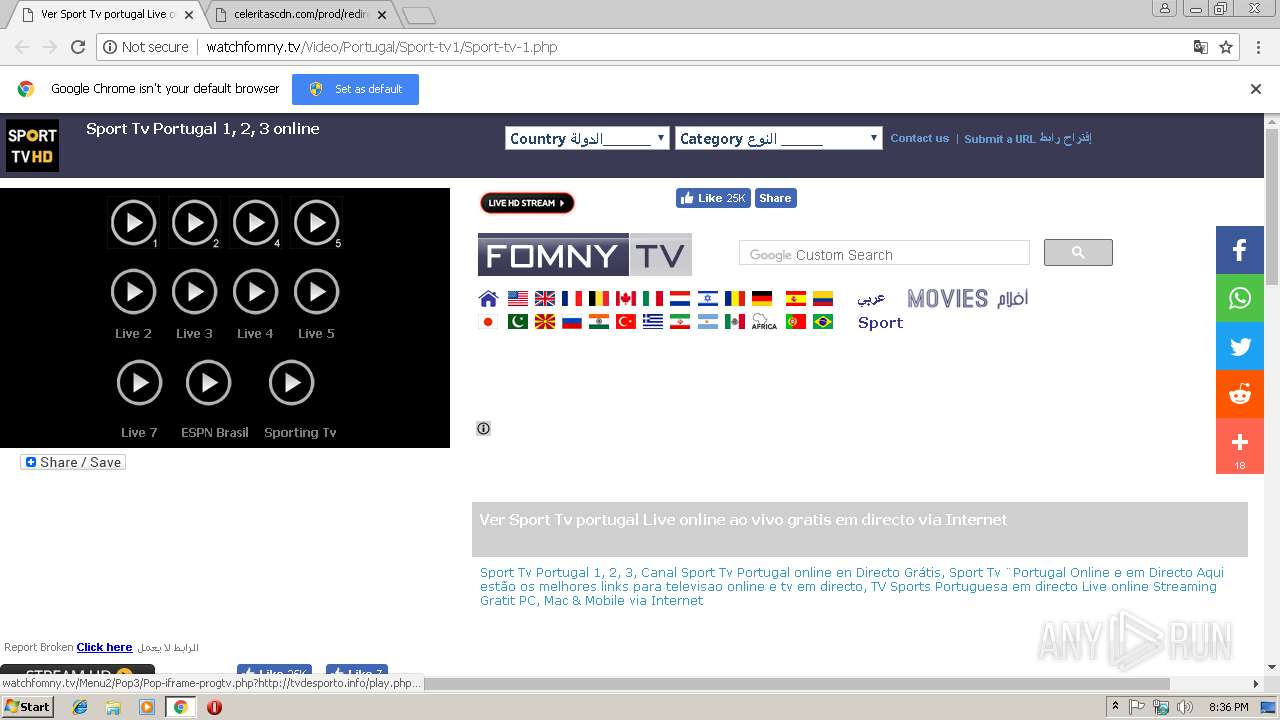Click the home icon beside flags
The image size is (1280, 720).
pos(488,298)
